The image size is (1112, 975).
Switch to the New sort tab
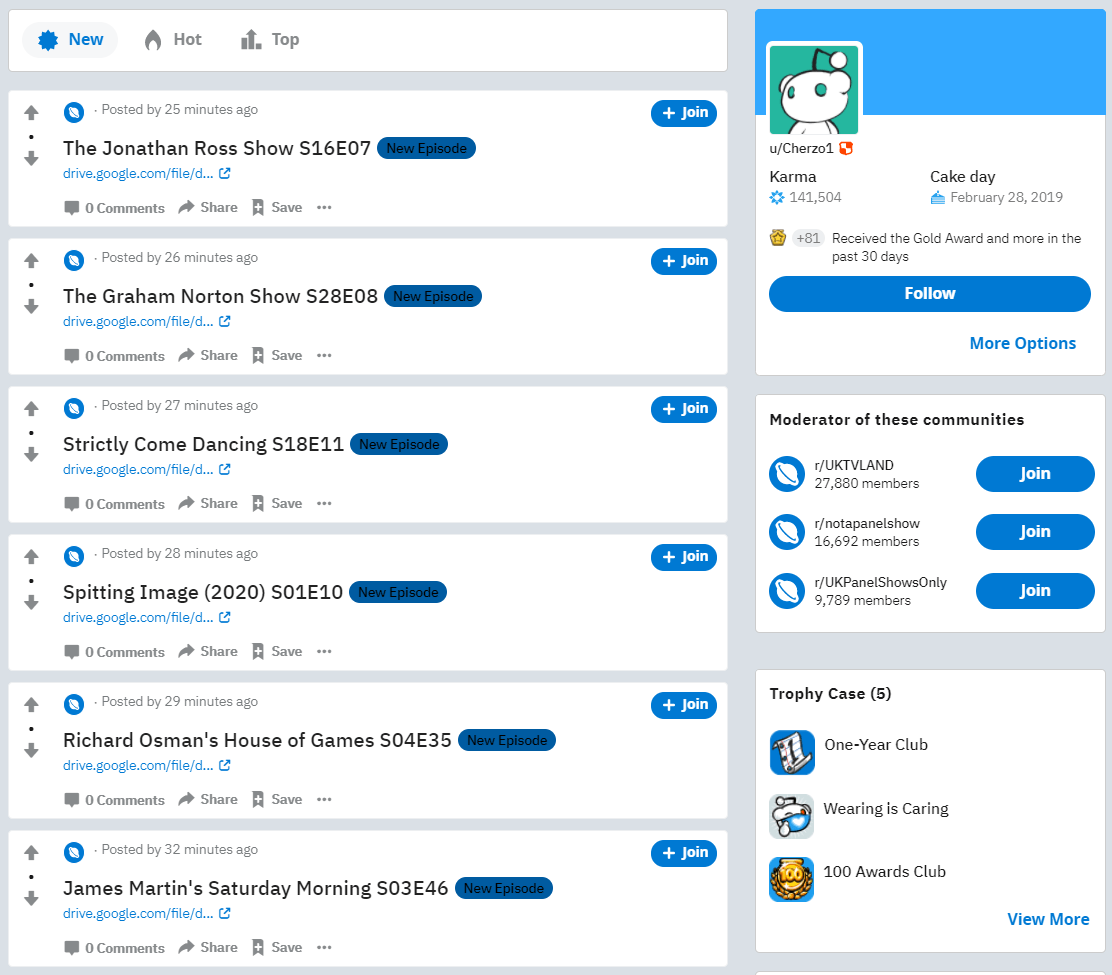point(70,40)
